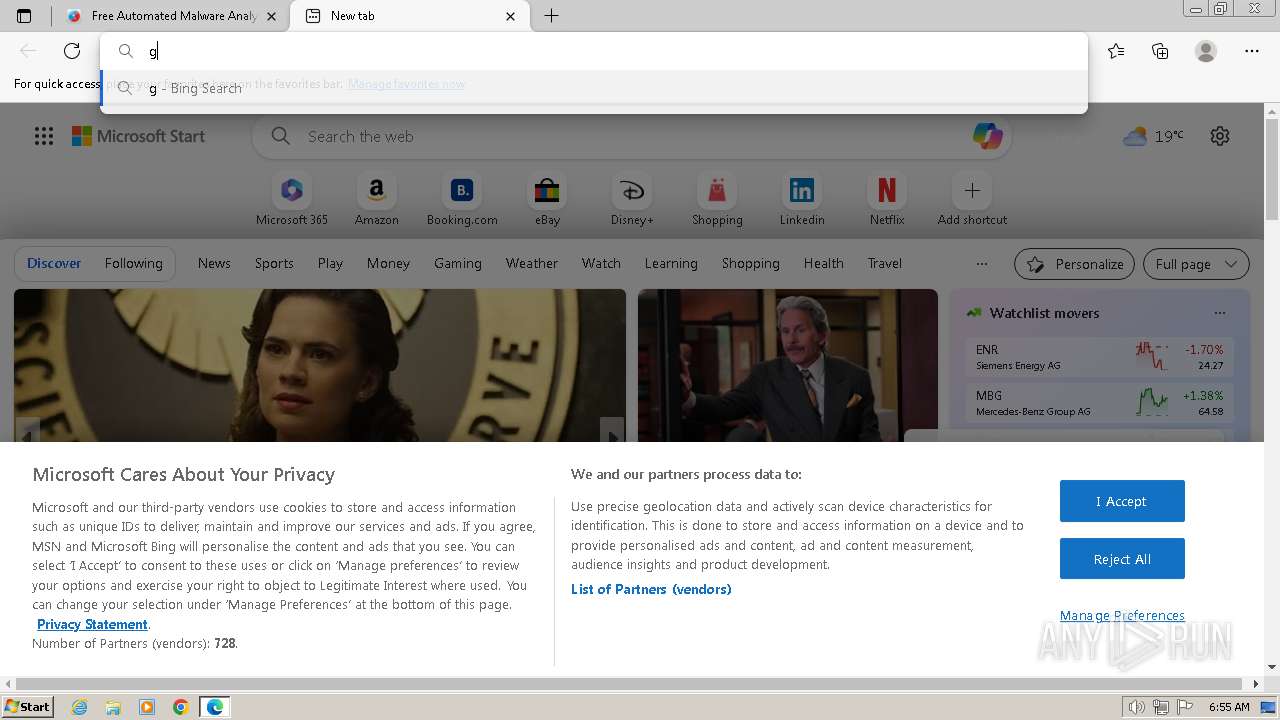1280x720 pixels.
Task: Open LinkedIn shortcut
Action: coord(802,200)
